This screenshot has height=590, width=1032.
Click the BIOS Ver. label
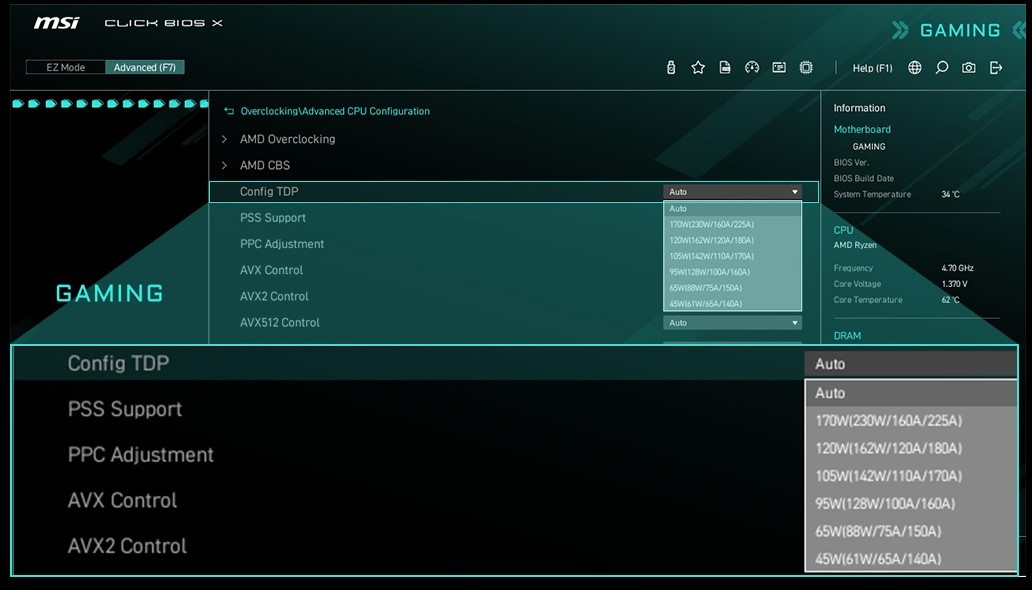click(x=851, y=163)
